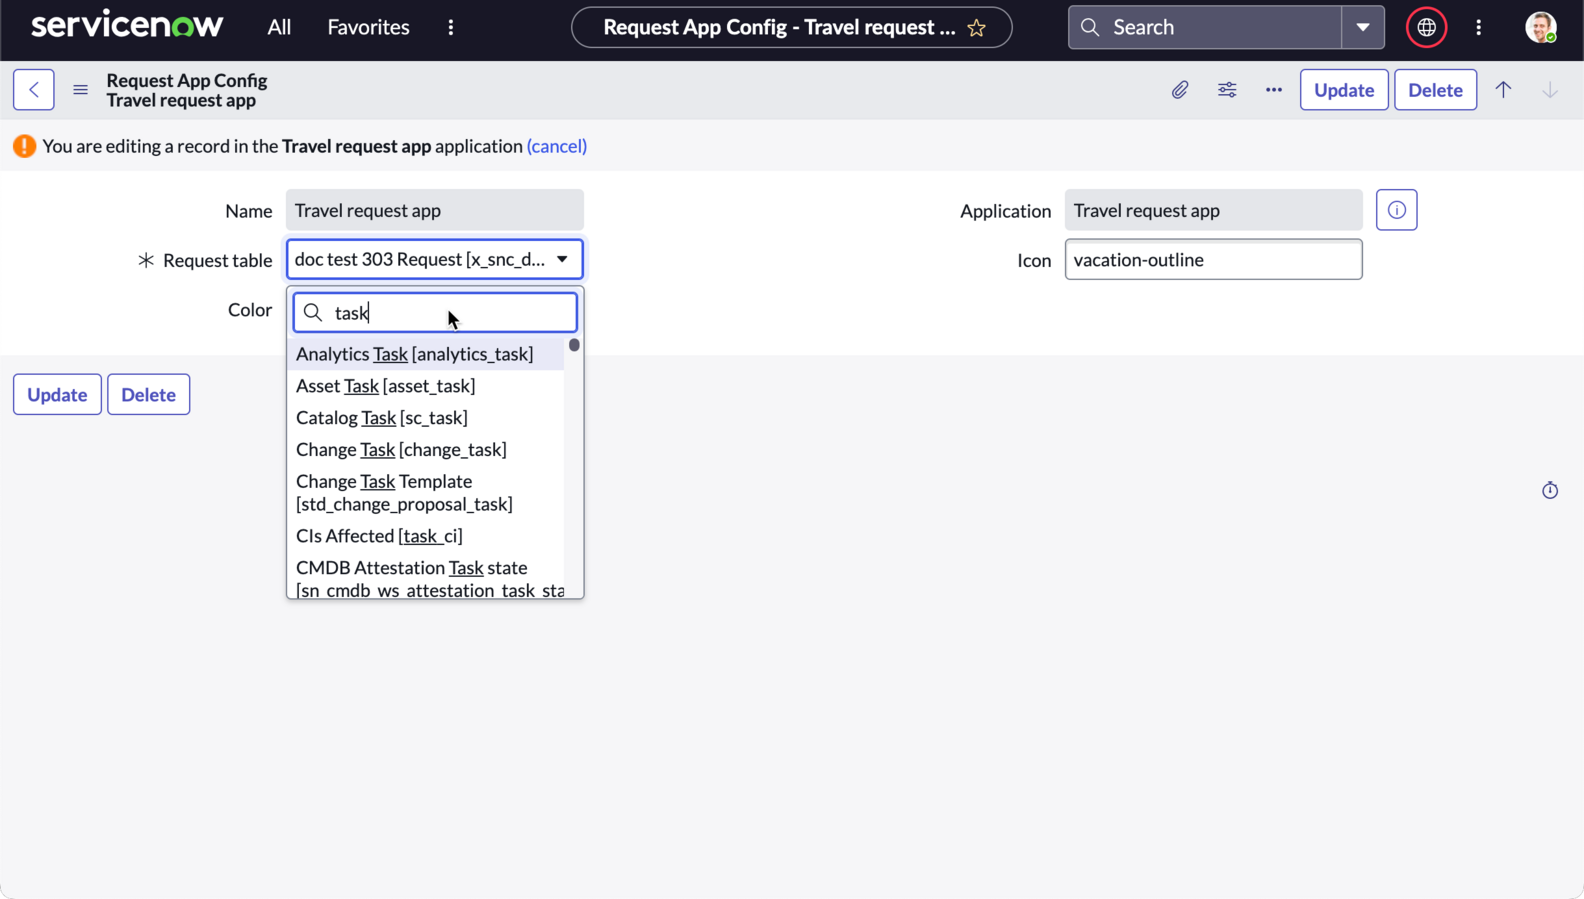Open the All menu
Viewport: 1584px width, 899px height.
pos(279,27)
